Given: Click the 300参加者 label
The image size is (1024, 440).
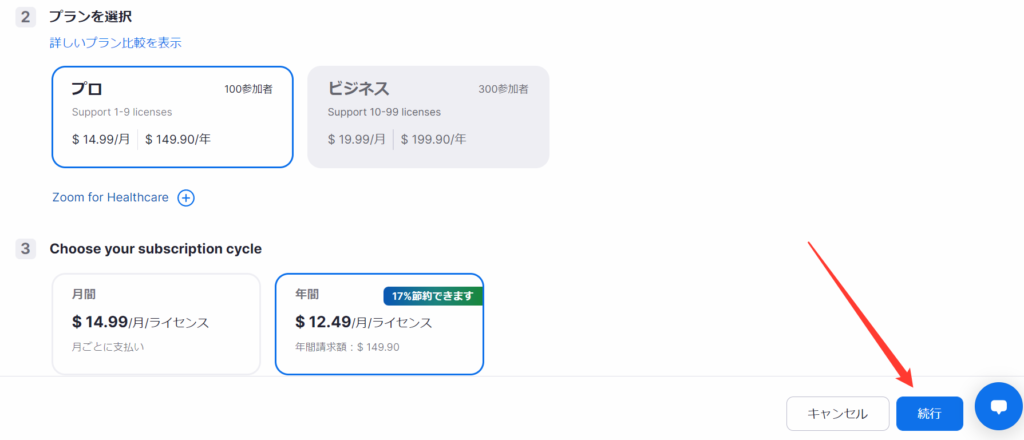Looking at the screenshot, I should pos(504,89).
